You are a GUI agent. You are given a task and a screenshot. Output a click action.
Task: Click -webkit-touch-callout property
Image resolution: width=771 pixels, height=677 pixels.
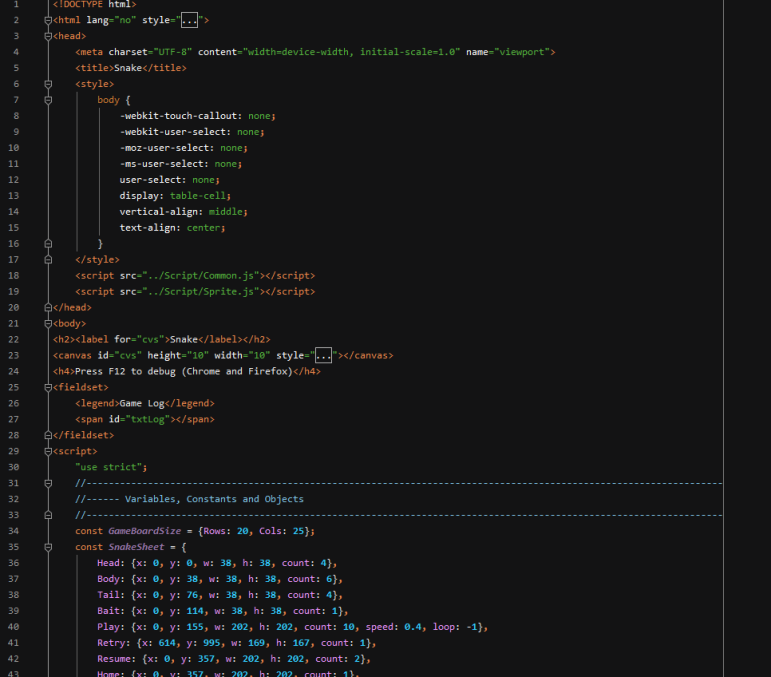pyautogui.click(x=178, y=116)
